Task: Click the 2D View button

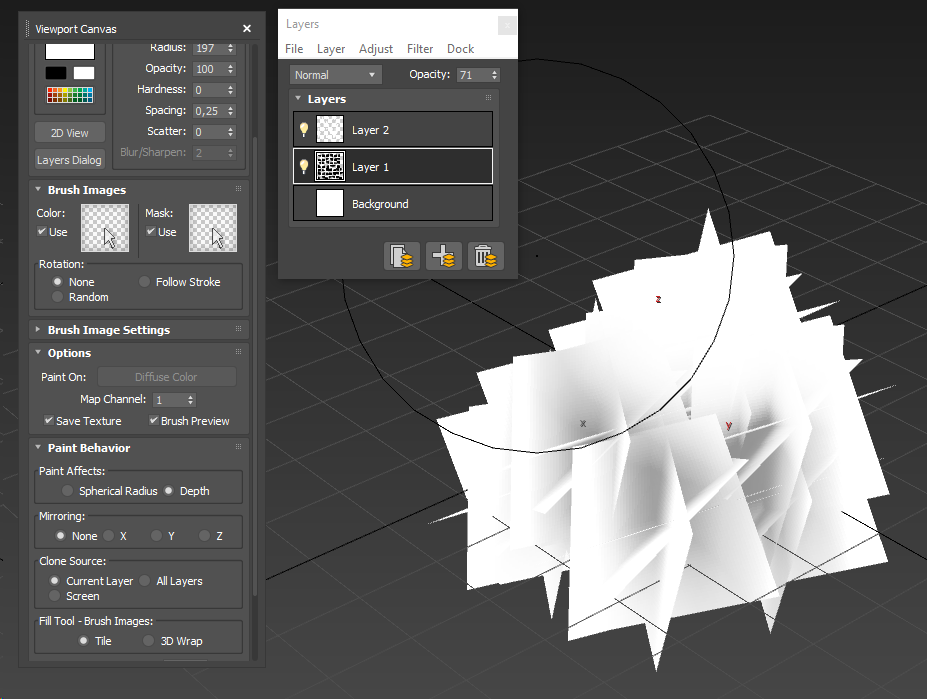Action: click(x=70, y=133)
